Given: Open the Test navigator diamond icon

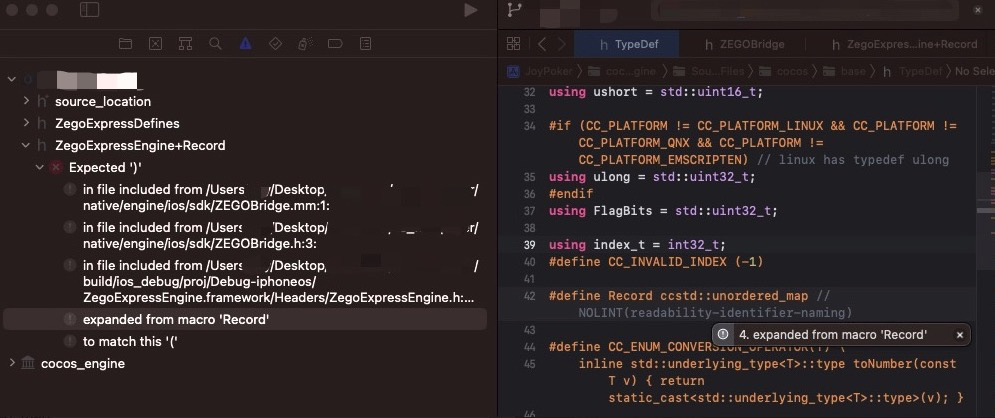Looking at the screenshot, I should tap(275, 44).
